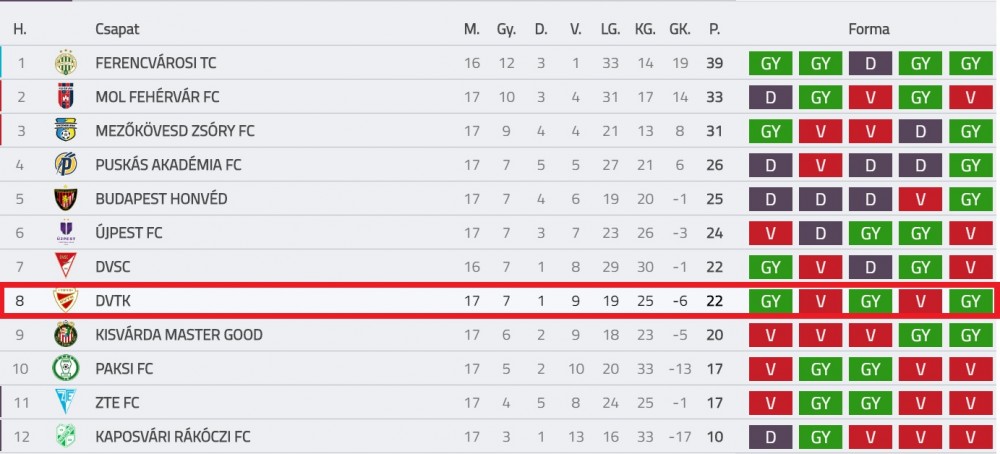Click the Újpest FC crest

click(65, 232)
